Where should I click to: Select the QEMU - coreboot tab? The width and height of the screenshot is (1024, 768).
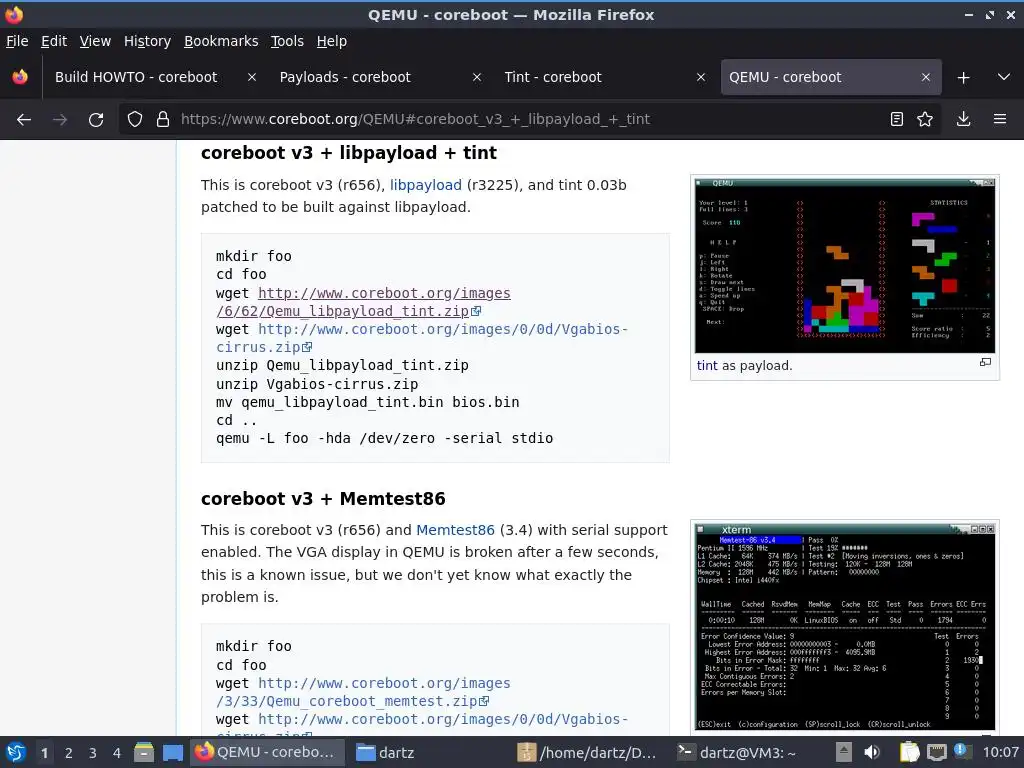click(x=831, y=77)
